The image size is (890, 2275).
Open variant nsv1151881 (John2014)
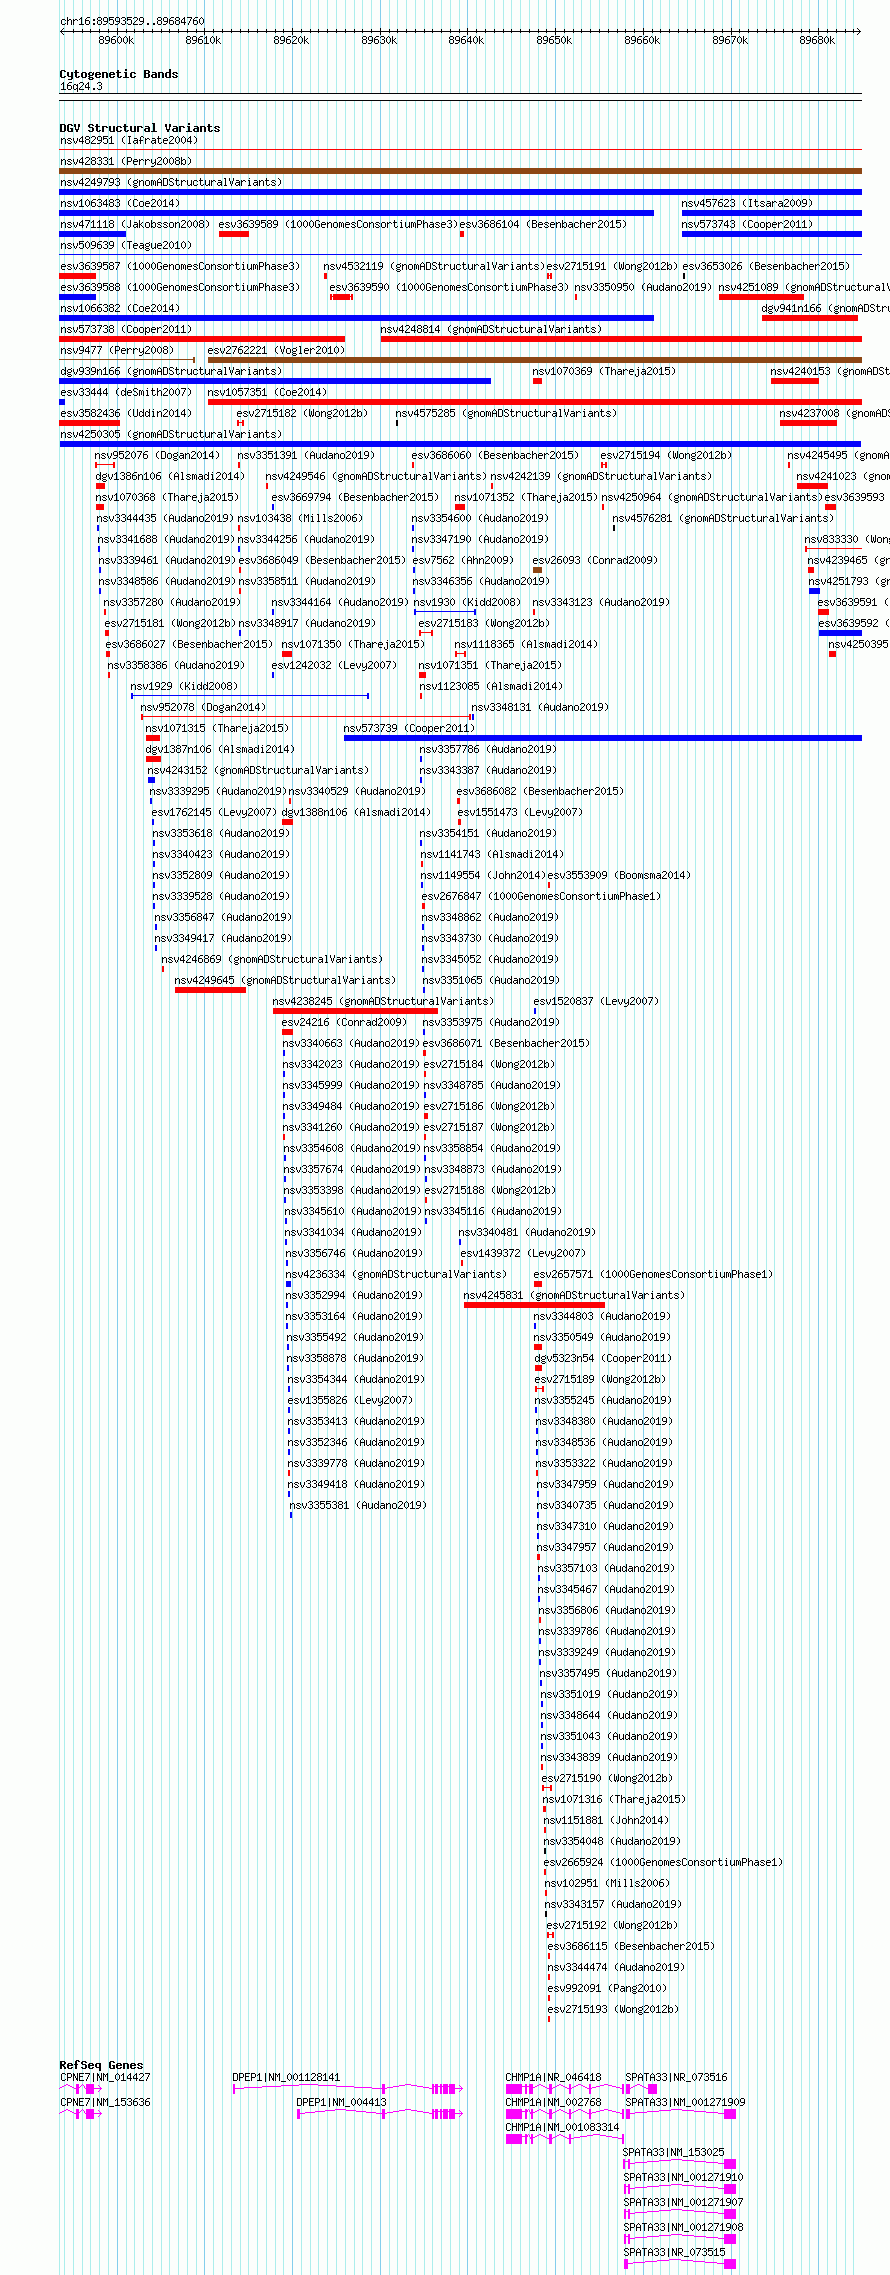pos(605,1820)
